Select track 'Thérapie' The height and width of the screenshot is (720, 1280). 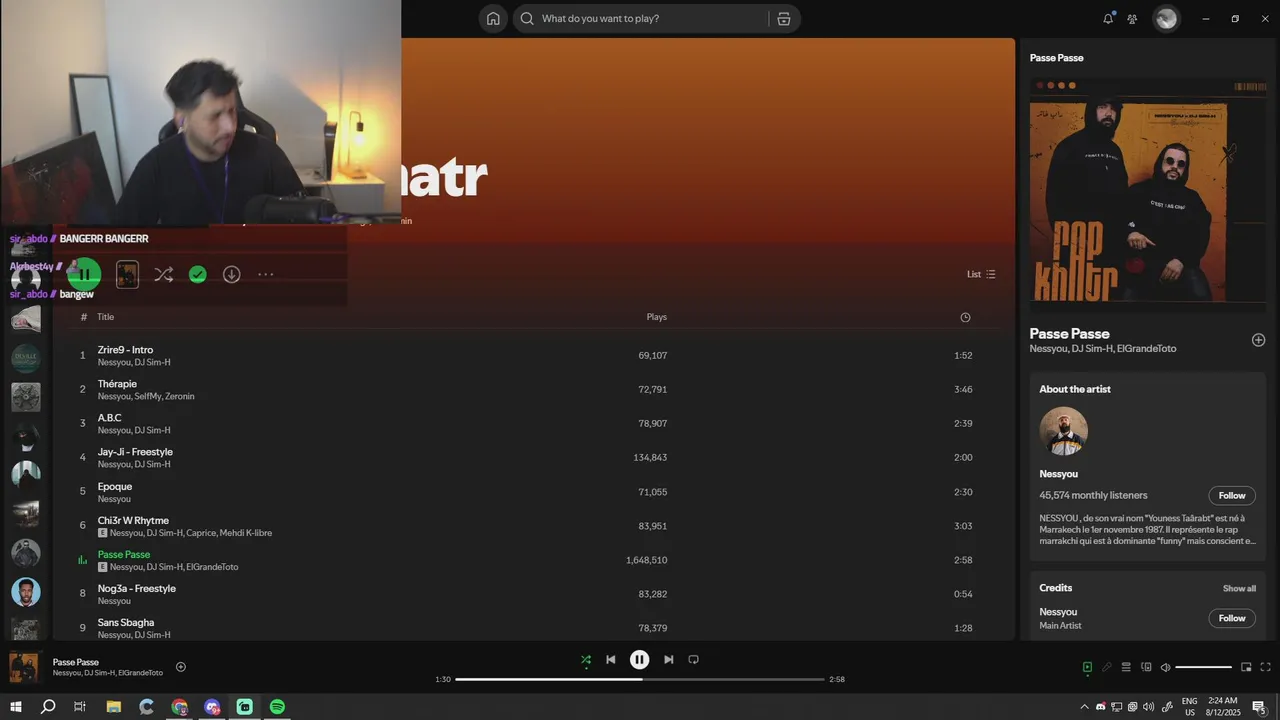[117, 384]
